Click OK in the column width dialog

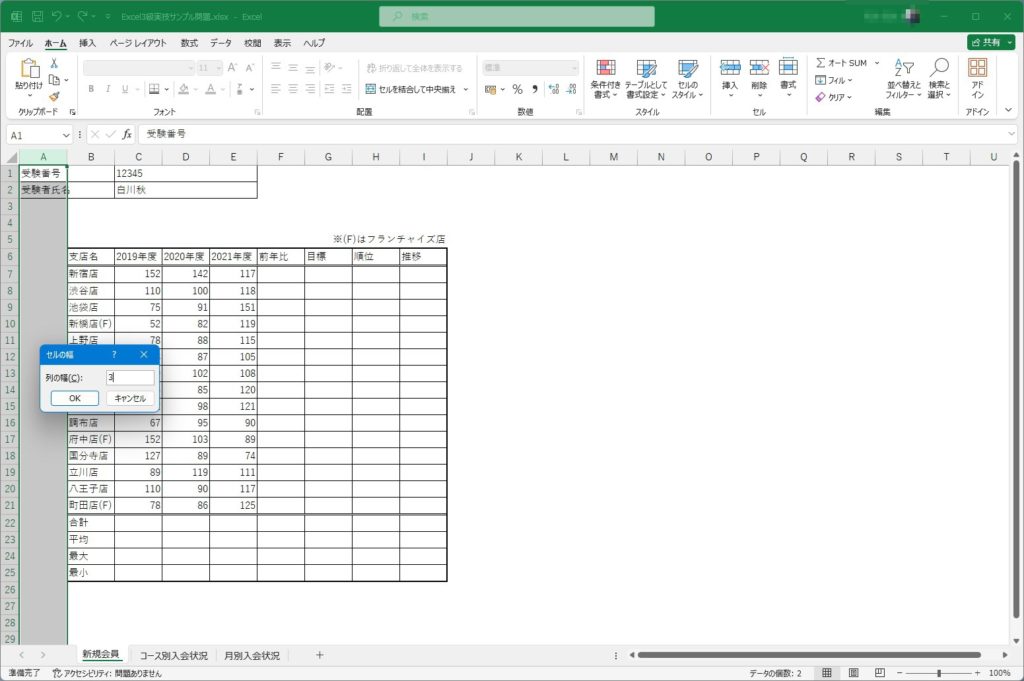coord(75,398)
